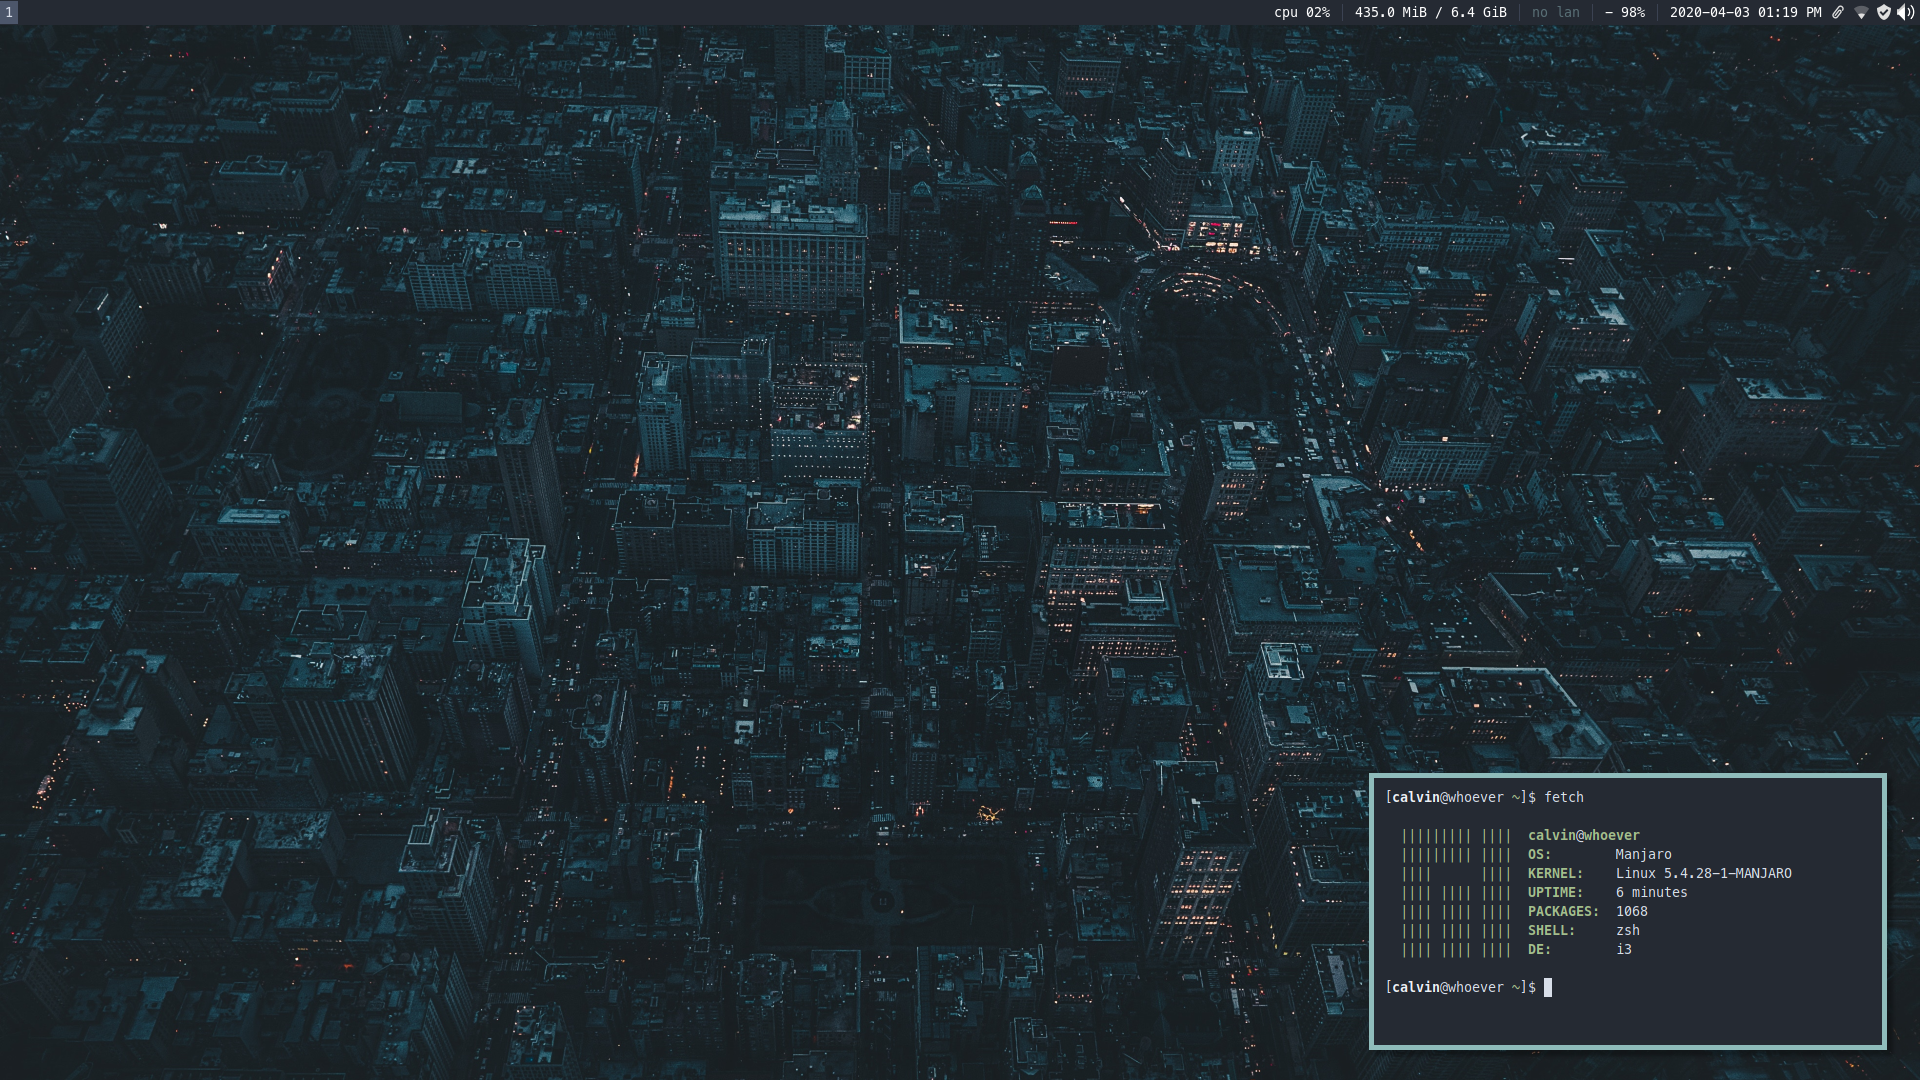The image size is (1920, 1080).
Task: Click the memory usage 435.0 MiB block
Action: tap(1431, 12)
